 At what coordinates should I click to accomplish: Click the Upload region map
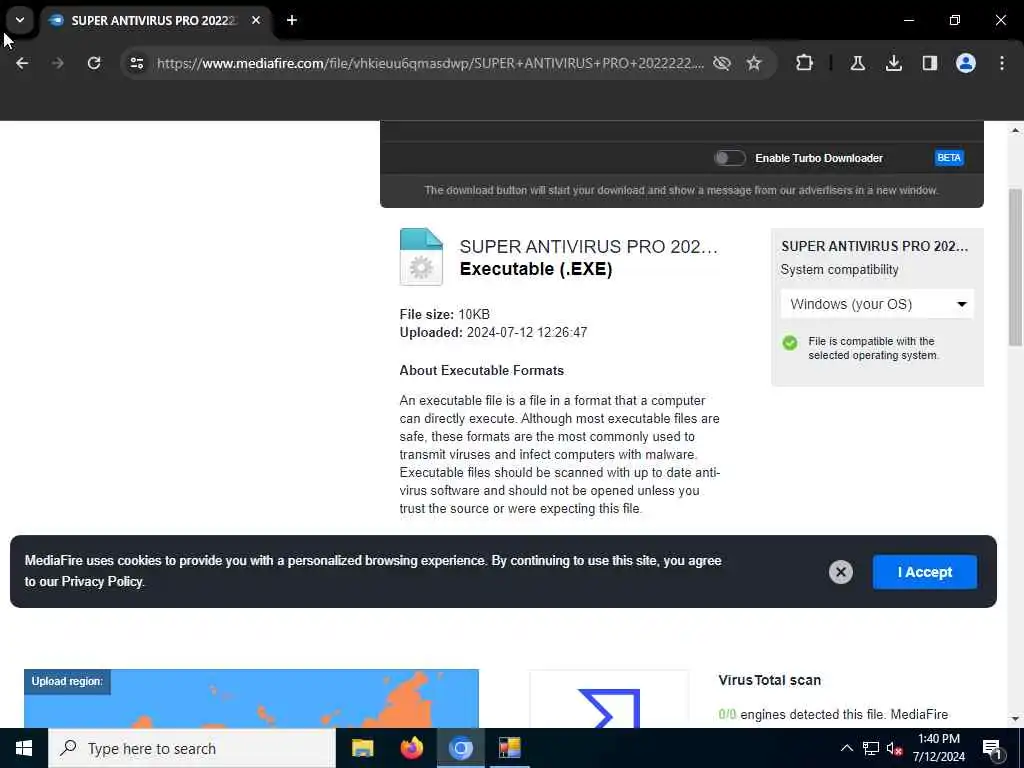251,699
